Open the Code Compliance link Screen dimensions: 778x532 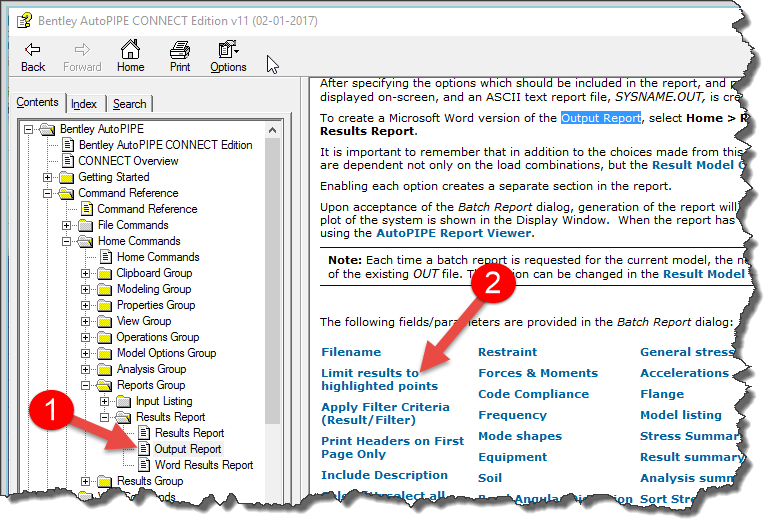click(533, 394)
